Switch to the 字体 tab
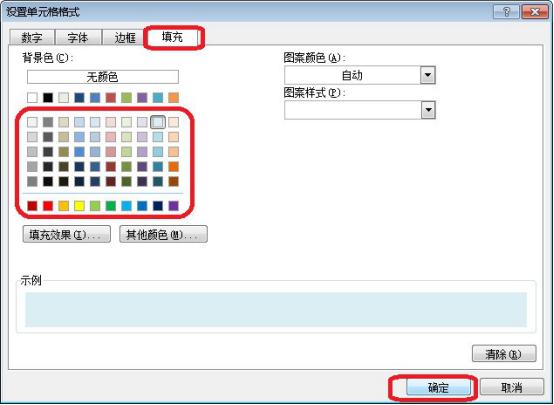Viewport: 554px width, 405px height. (78, 37)
